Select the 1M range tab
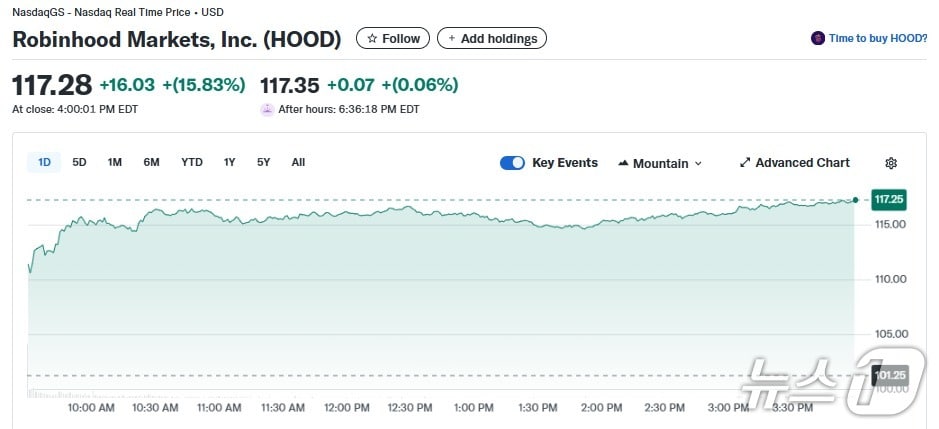Screen dimensions: 939x429 [115, 162]
